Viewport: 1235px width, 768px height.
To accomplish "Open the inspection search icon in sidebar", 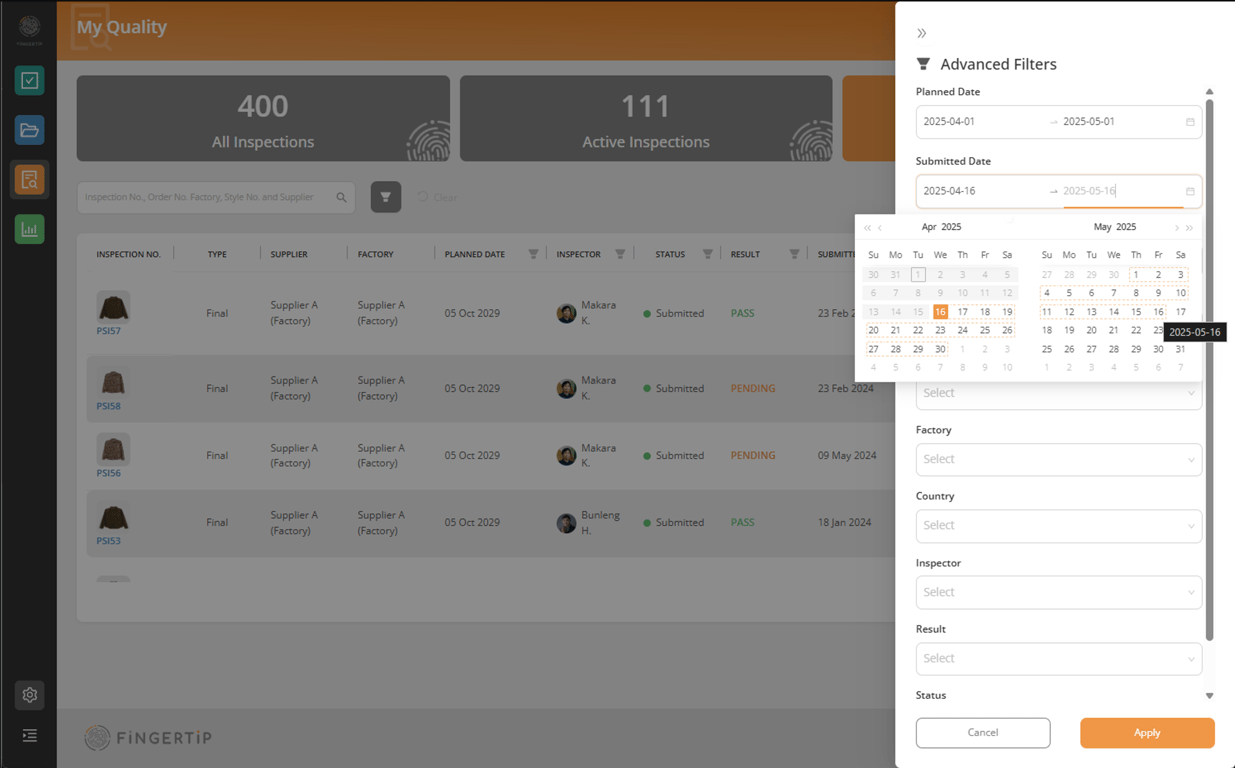I will pyautogui.click(x=29, y=180).
